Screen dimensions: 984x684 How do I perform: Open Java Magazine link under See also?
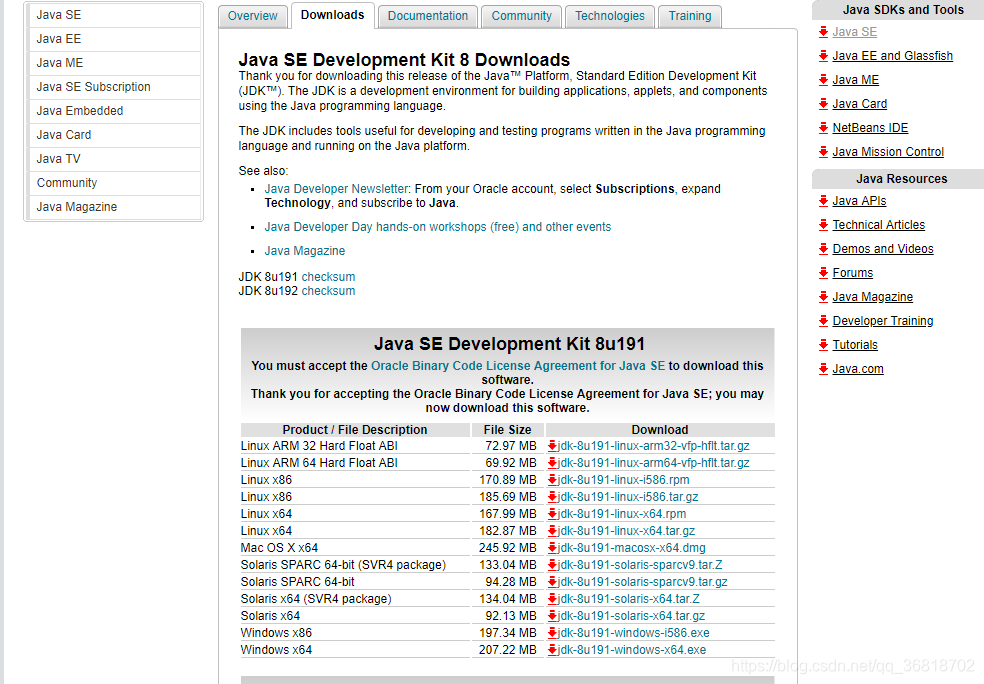coord(304,251)
